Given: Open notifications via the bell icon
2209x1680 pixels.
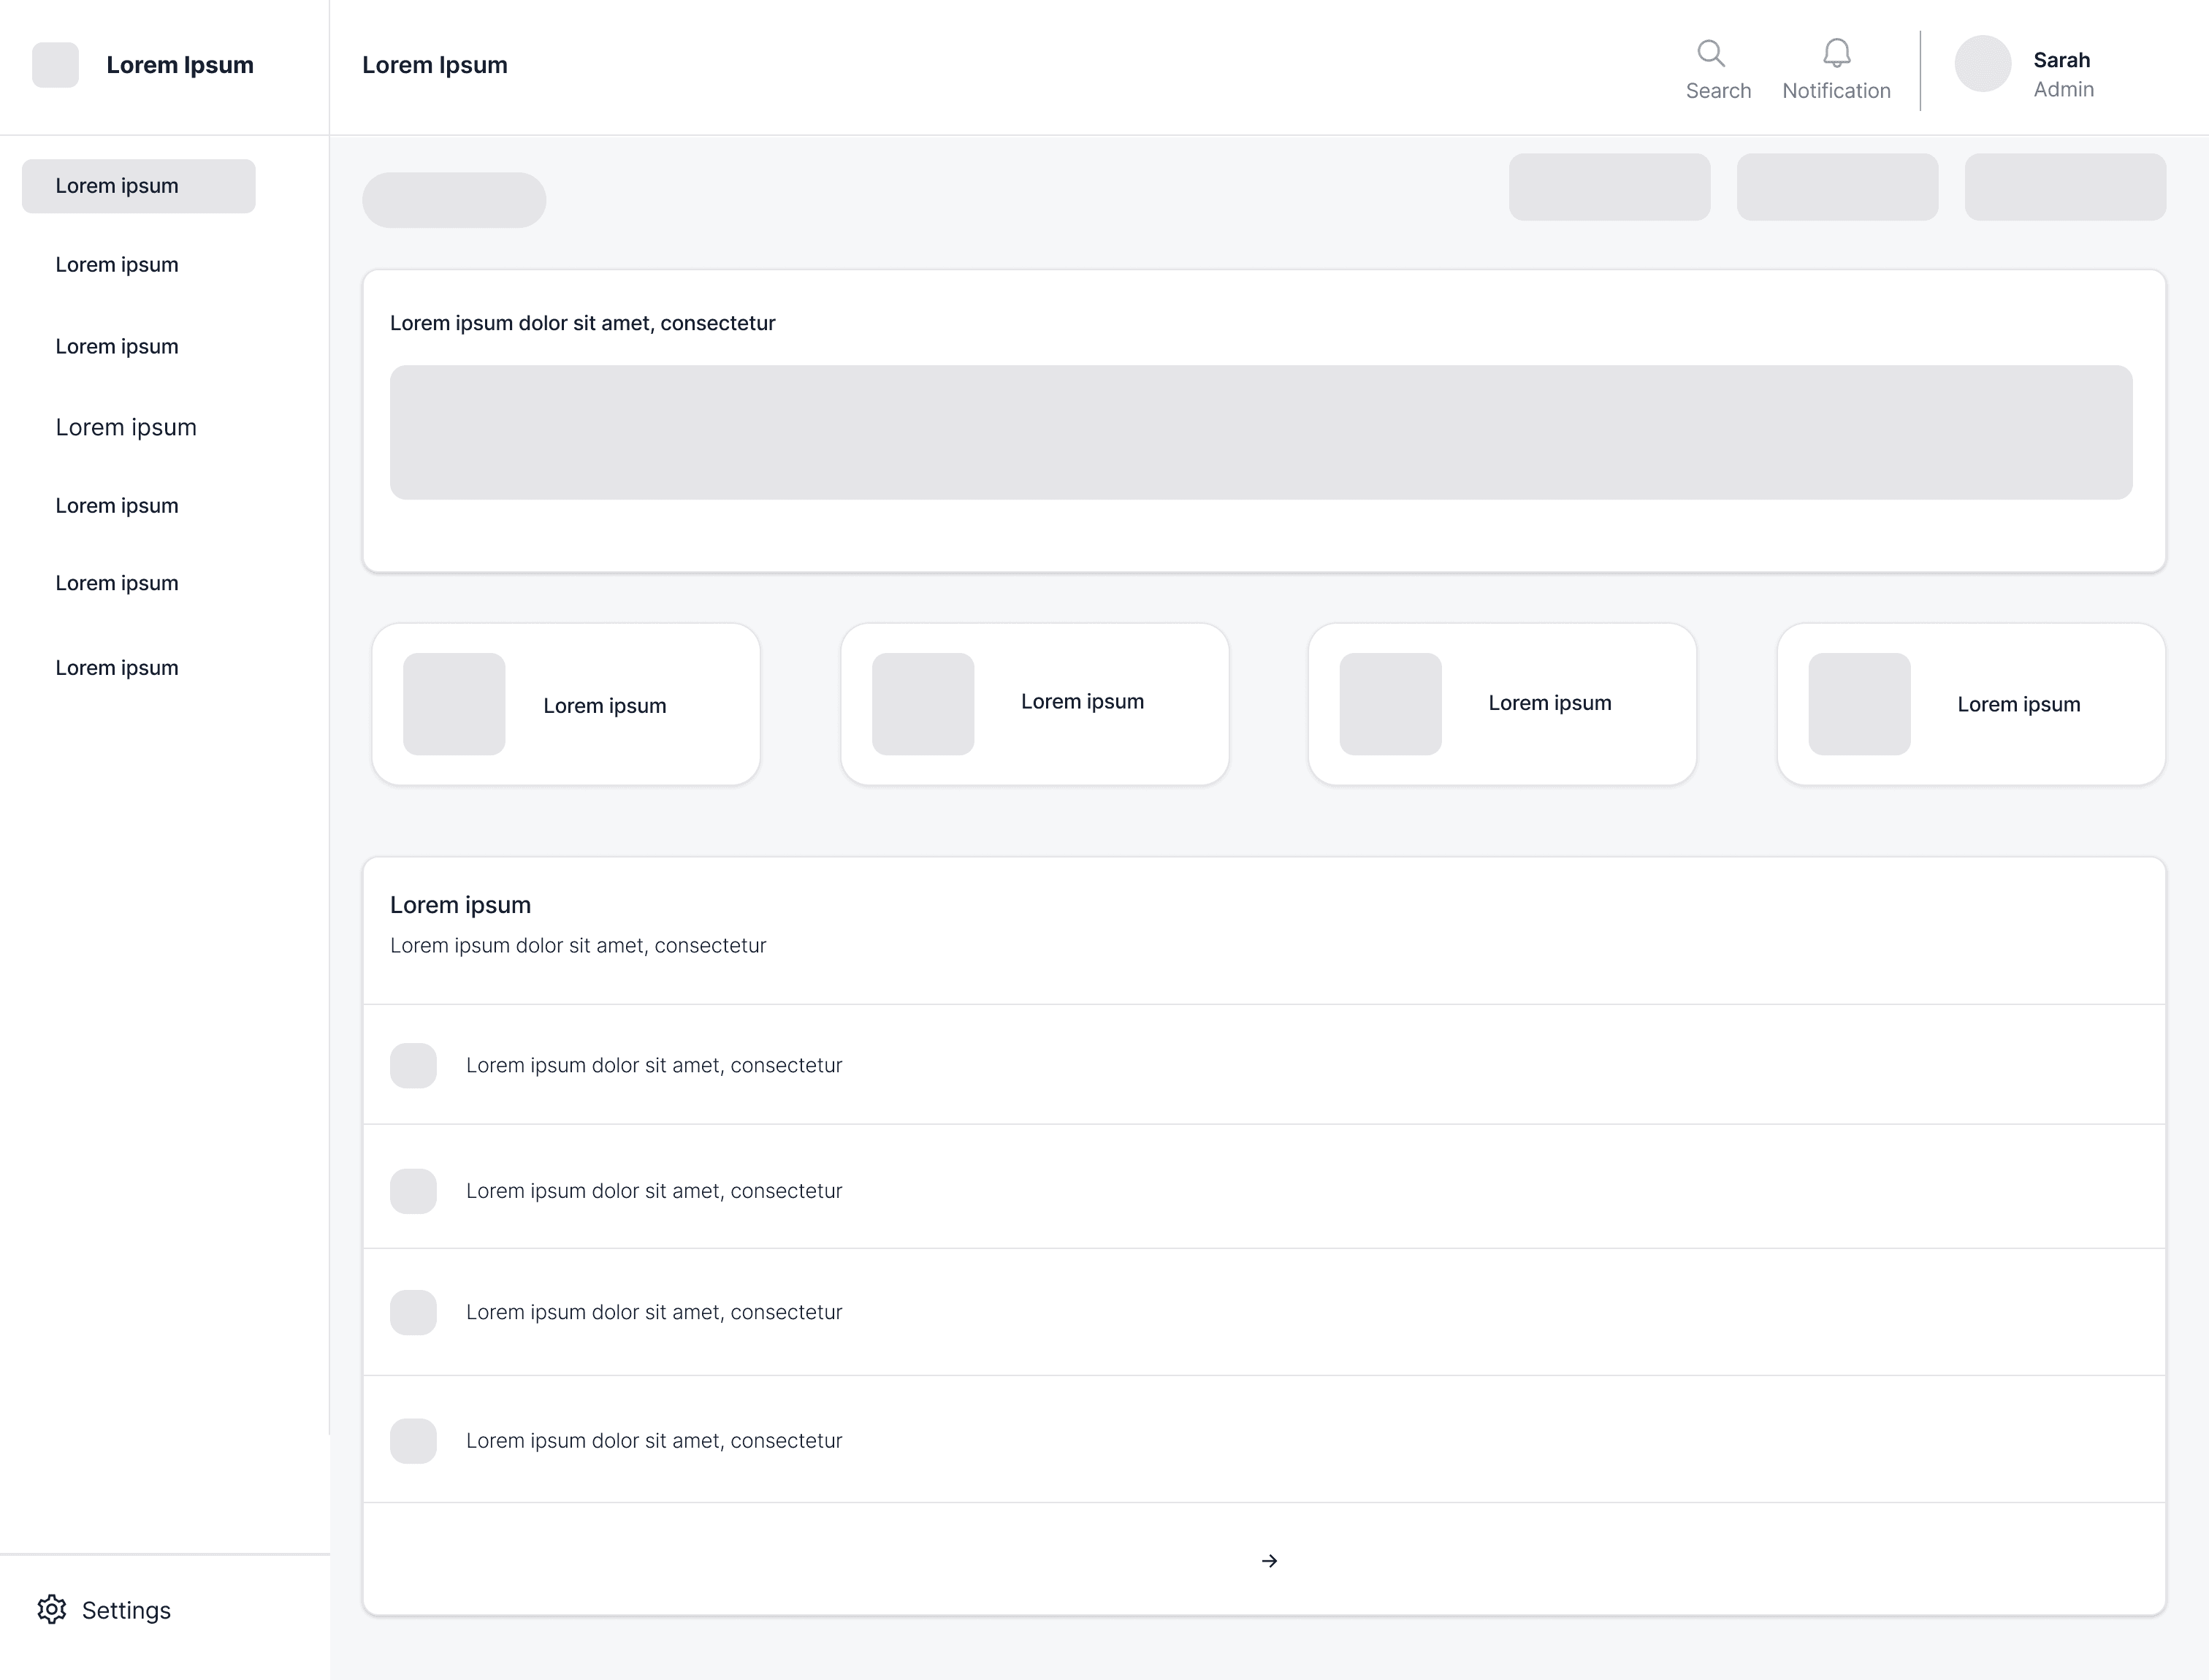Looking at the screenshot, I should (1836, 53).
